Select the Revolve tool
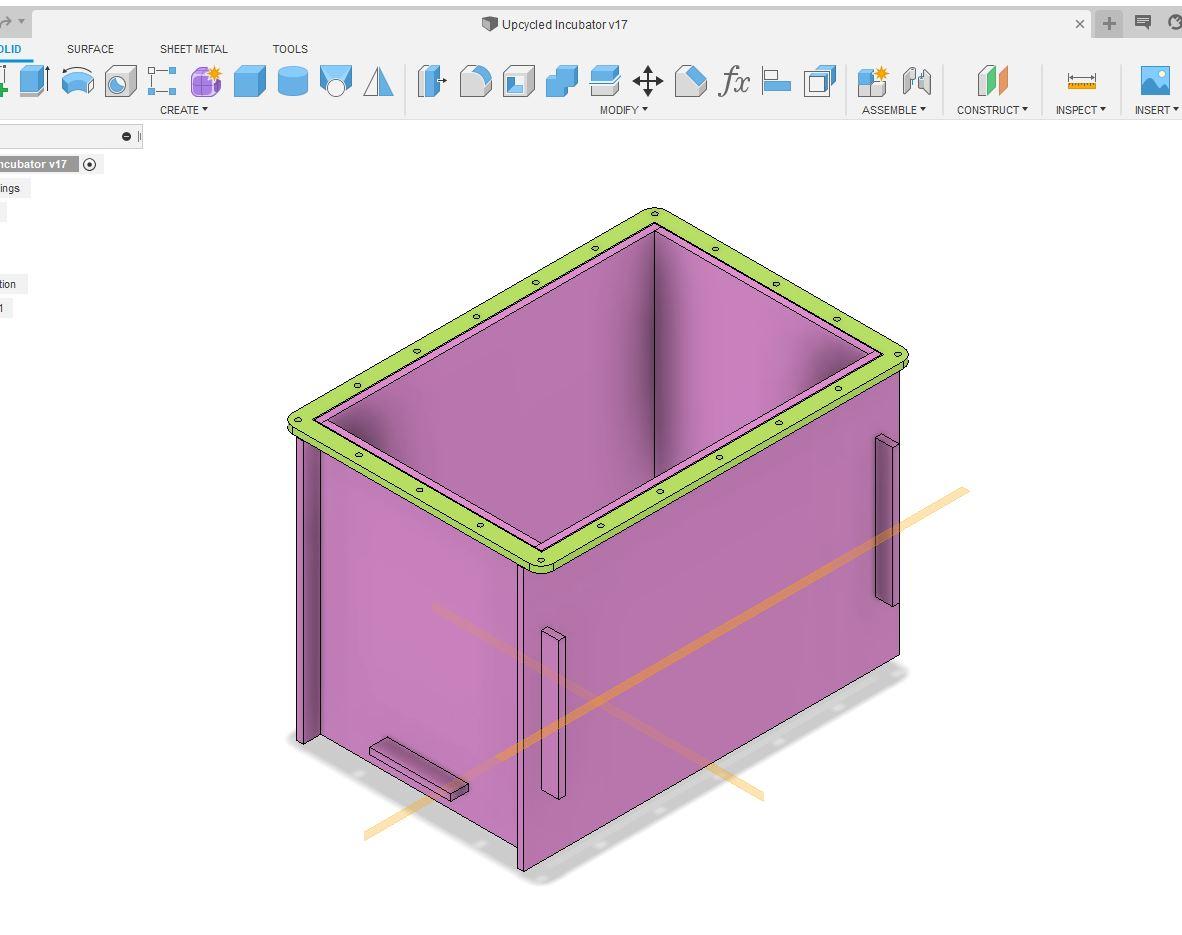 tap(78, 81)
